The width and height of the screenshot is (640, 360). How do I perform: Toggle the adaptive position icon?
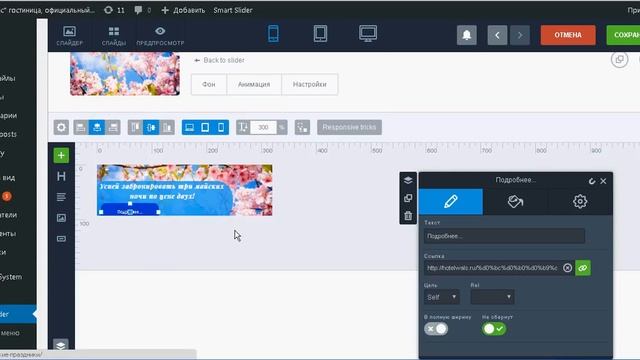click(302, 127)
